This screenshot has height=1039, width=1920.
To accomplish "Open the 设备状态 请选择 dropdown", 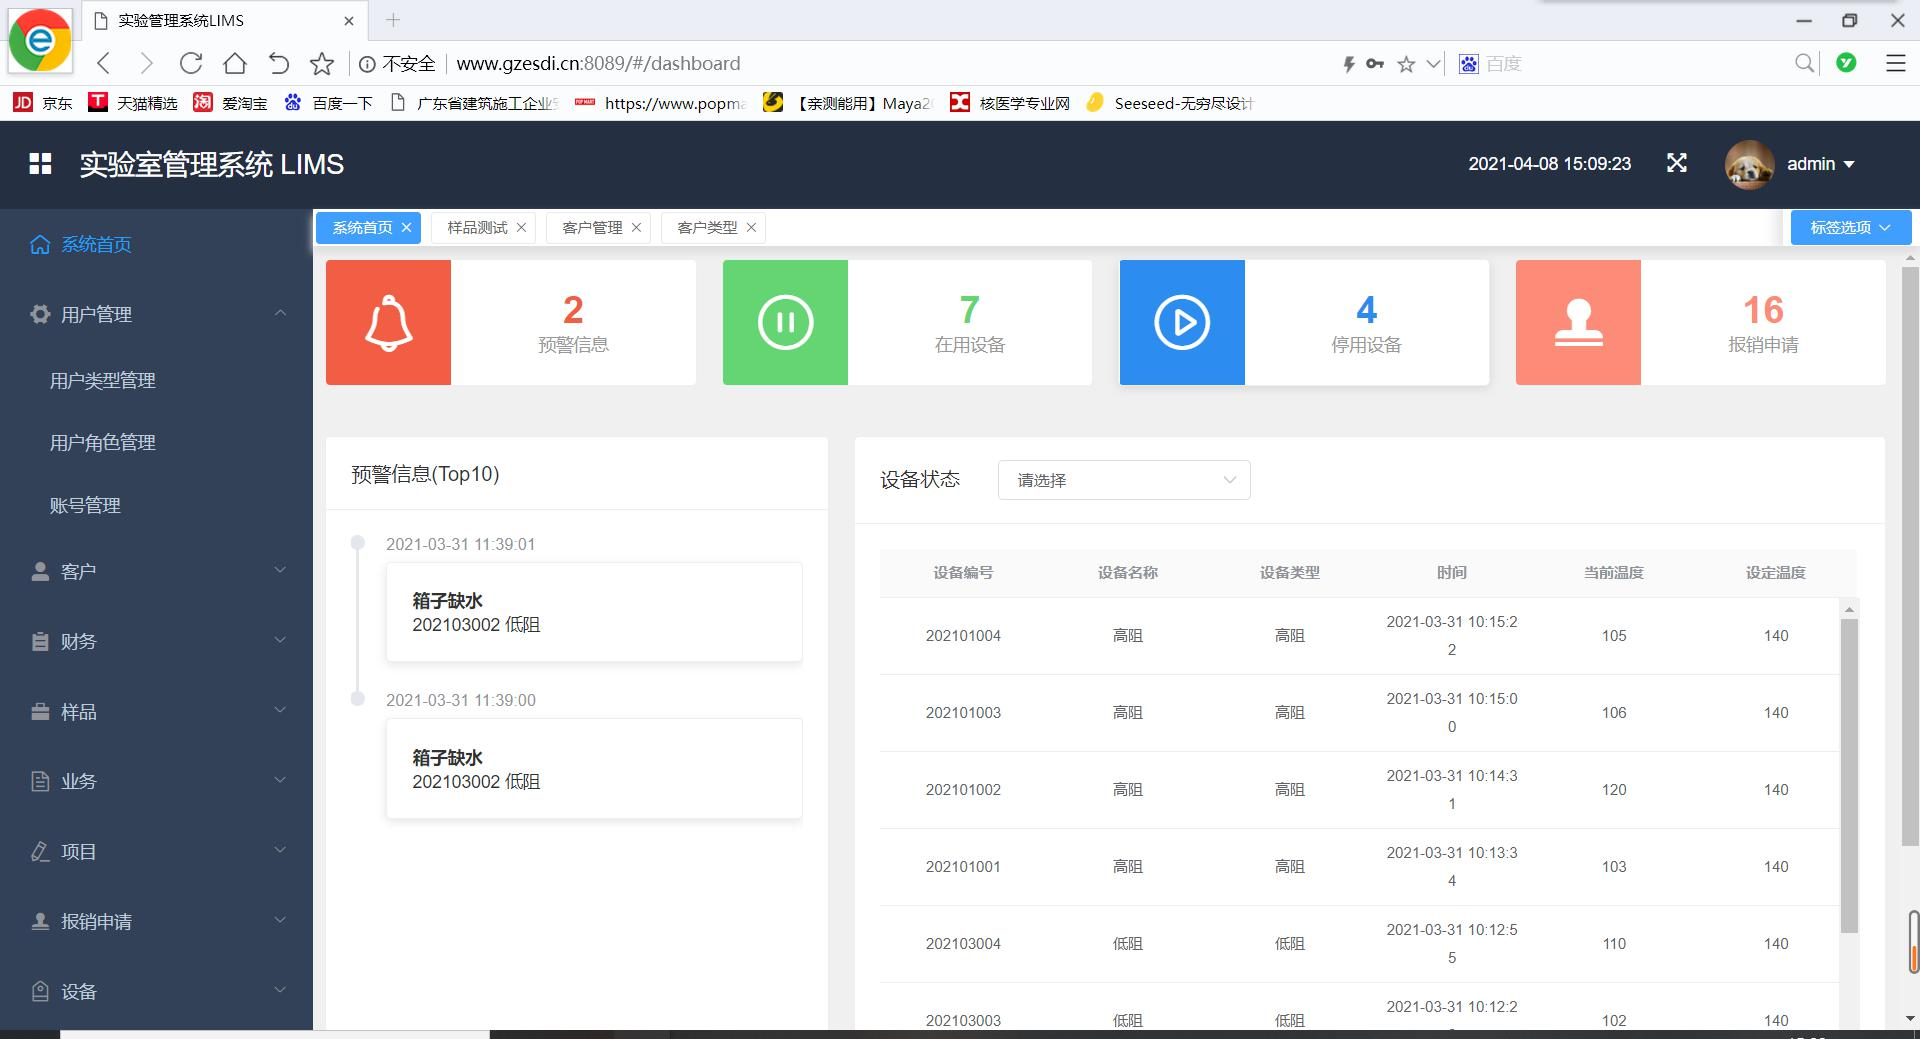I will pyautogui.click(x=1124, y=480).
